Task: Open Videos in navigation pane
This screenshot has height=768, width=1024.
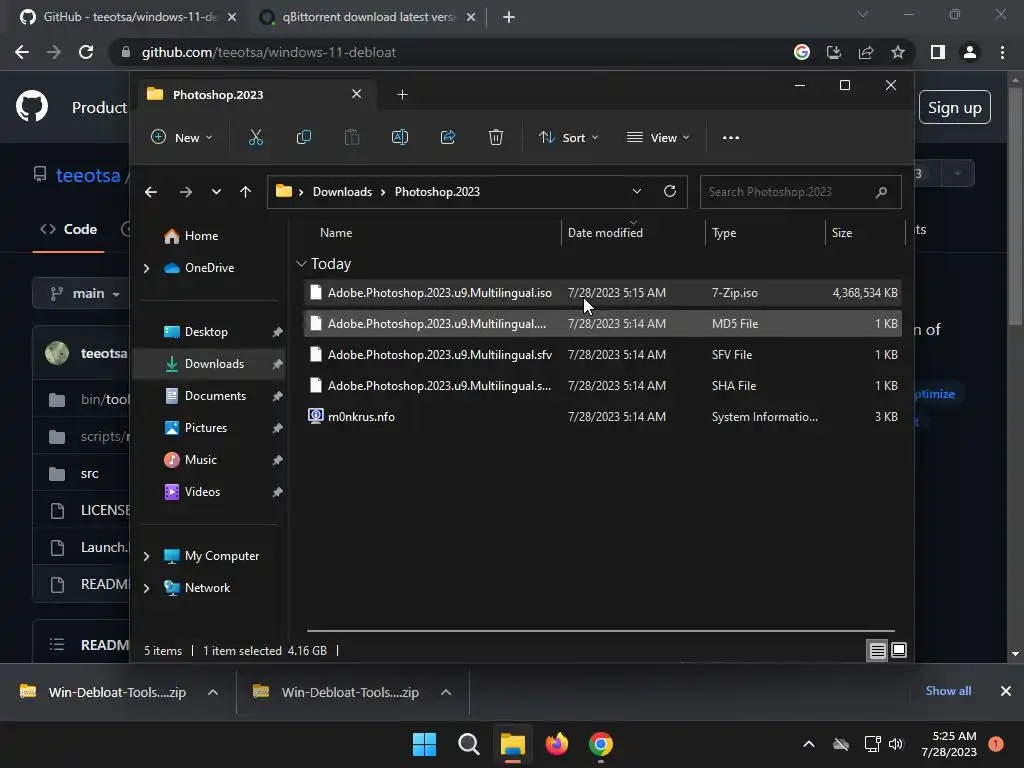Action: click(208, 492)
